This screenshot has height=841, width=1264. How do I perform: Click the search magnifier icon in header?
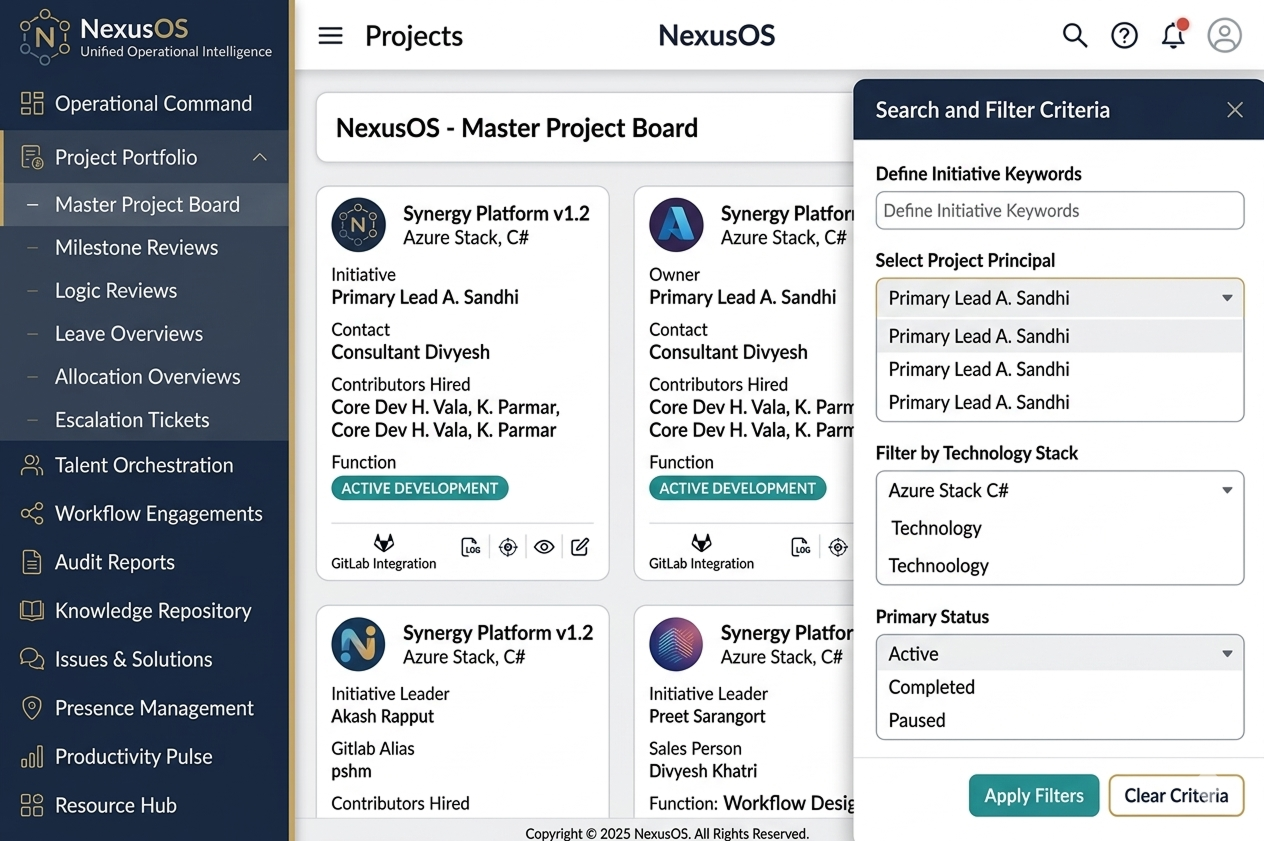click(1074, 36)
